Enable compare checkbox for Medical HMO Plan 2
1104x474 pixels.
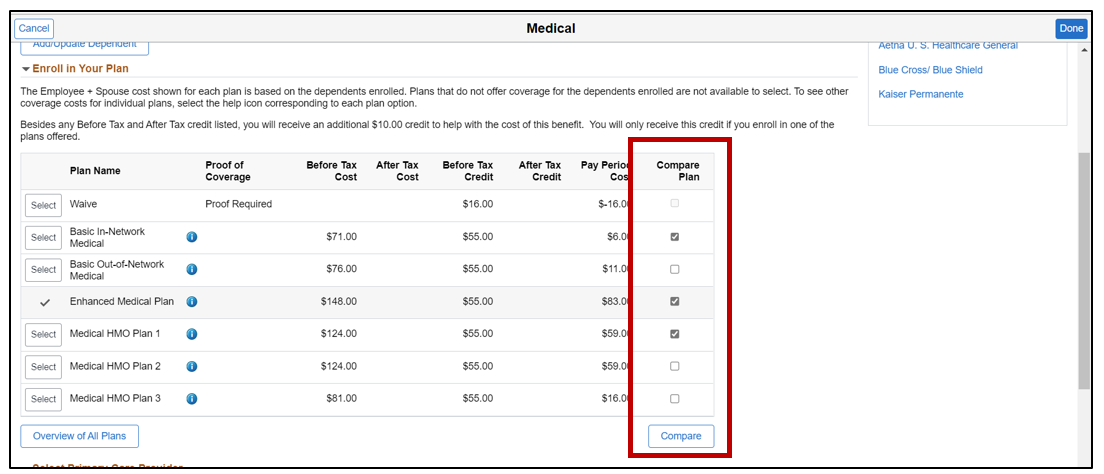coord(674,366)
